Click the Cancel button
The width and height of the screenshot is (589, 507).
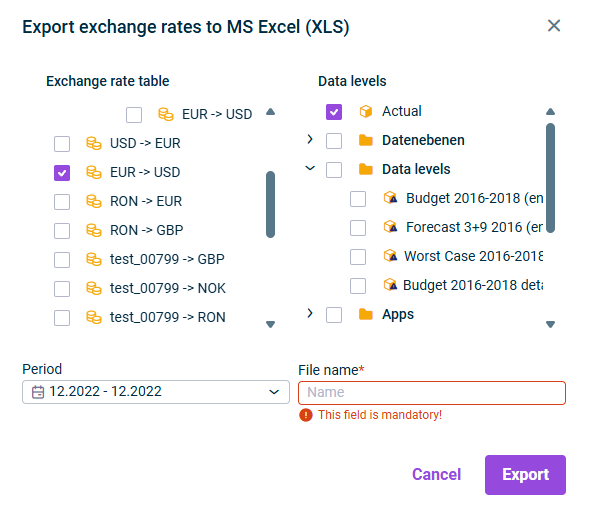[436, 475]
